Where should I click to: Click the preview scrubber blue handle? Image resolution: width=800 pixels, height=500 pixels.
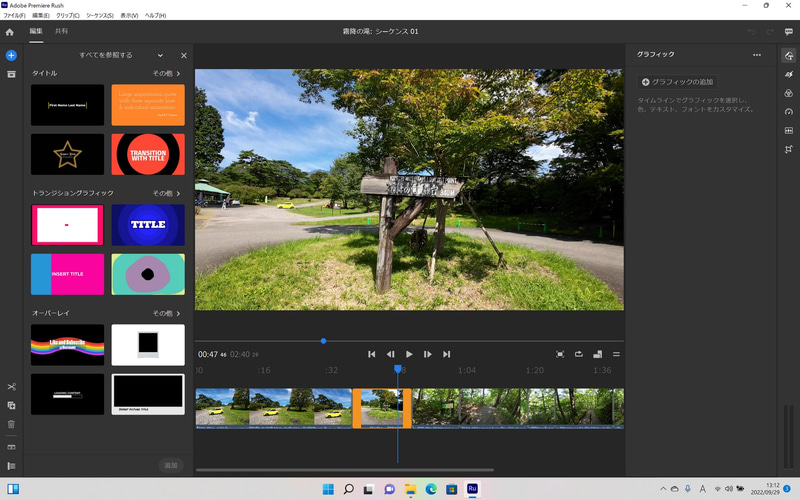pyautogui.click(x=323, y=341)
